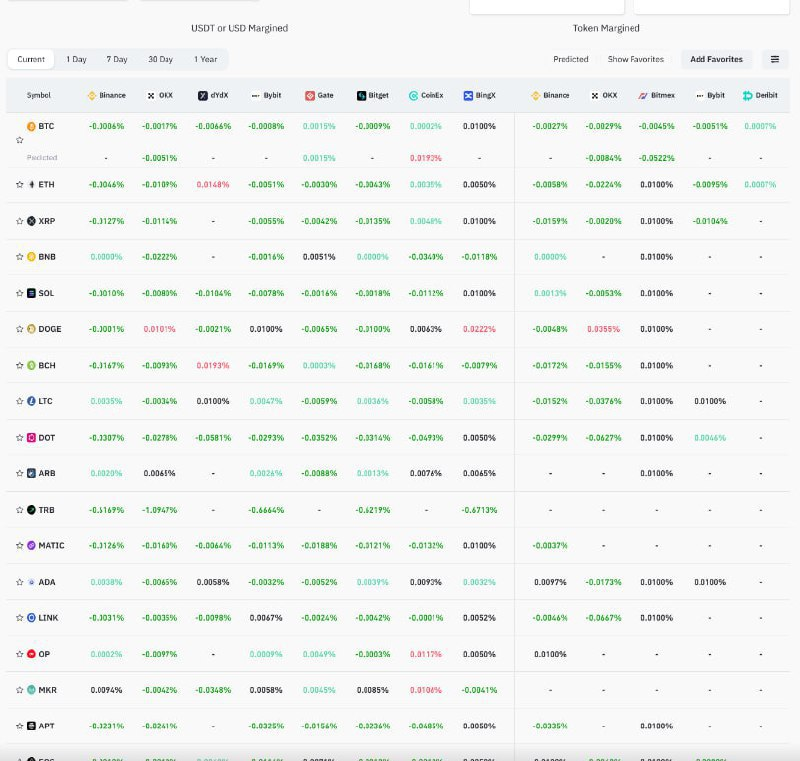The height and width of the screenshot is (761, 800).
Task: Click the BingX exchange icon
Action: pyautogui.click(x=468, y=96)
